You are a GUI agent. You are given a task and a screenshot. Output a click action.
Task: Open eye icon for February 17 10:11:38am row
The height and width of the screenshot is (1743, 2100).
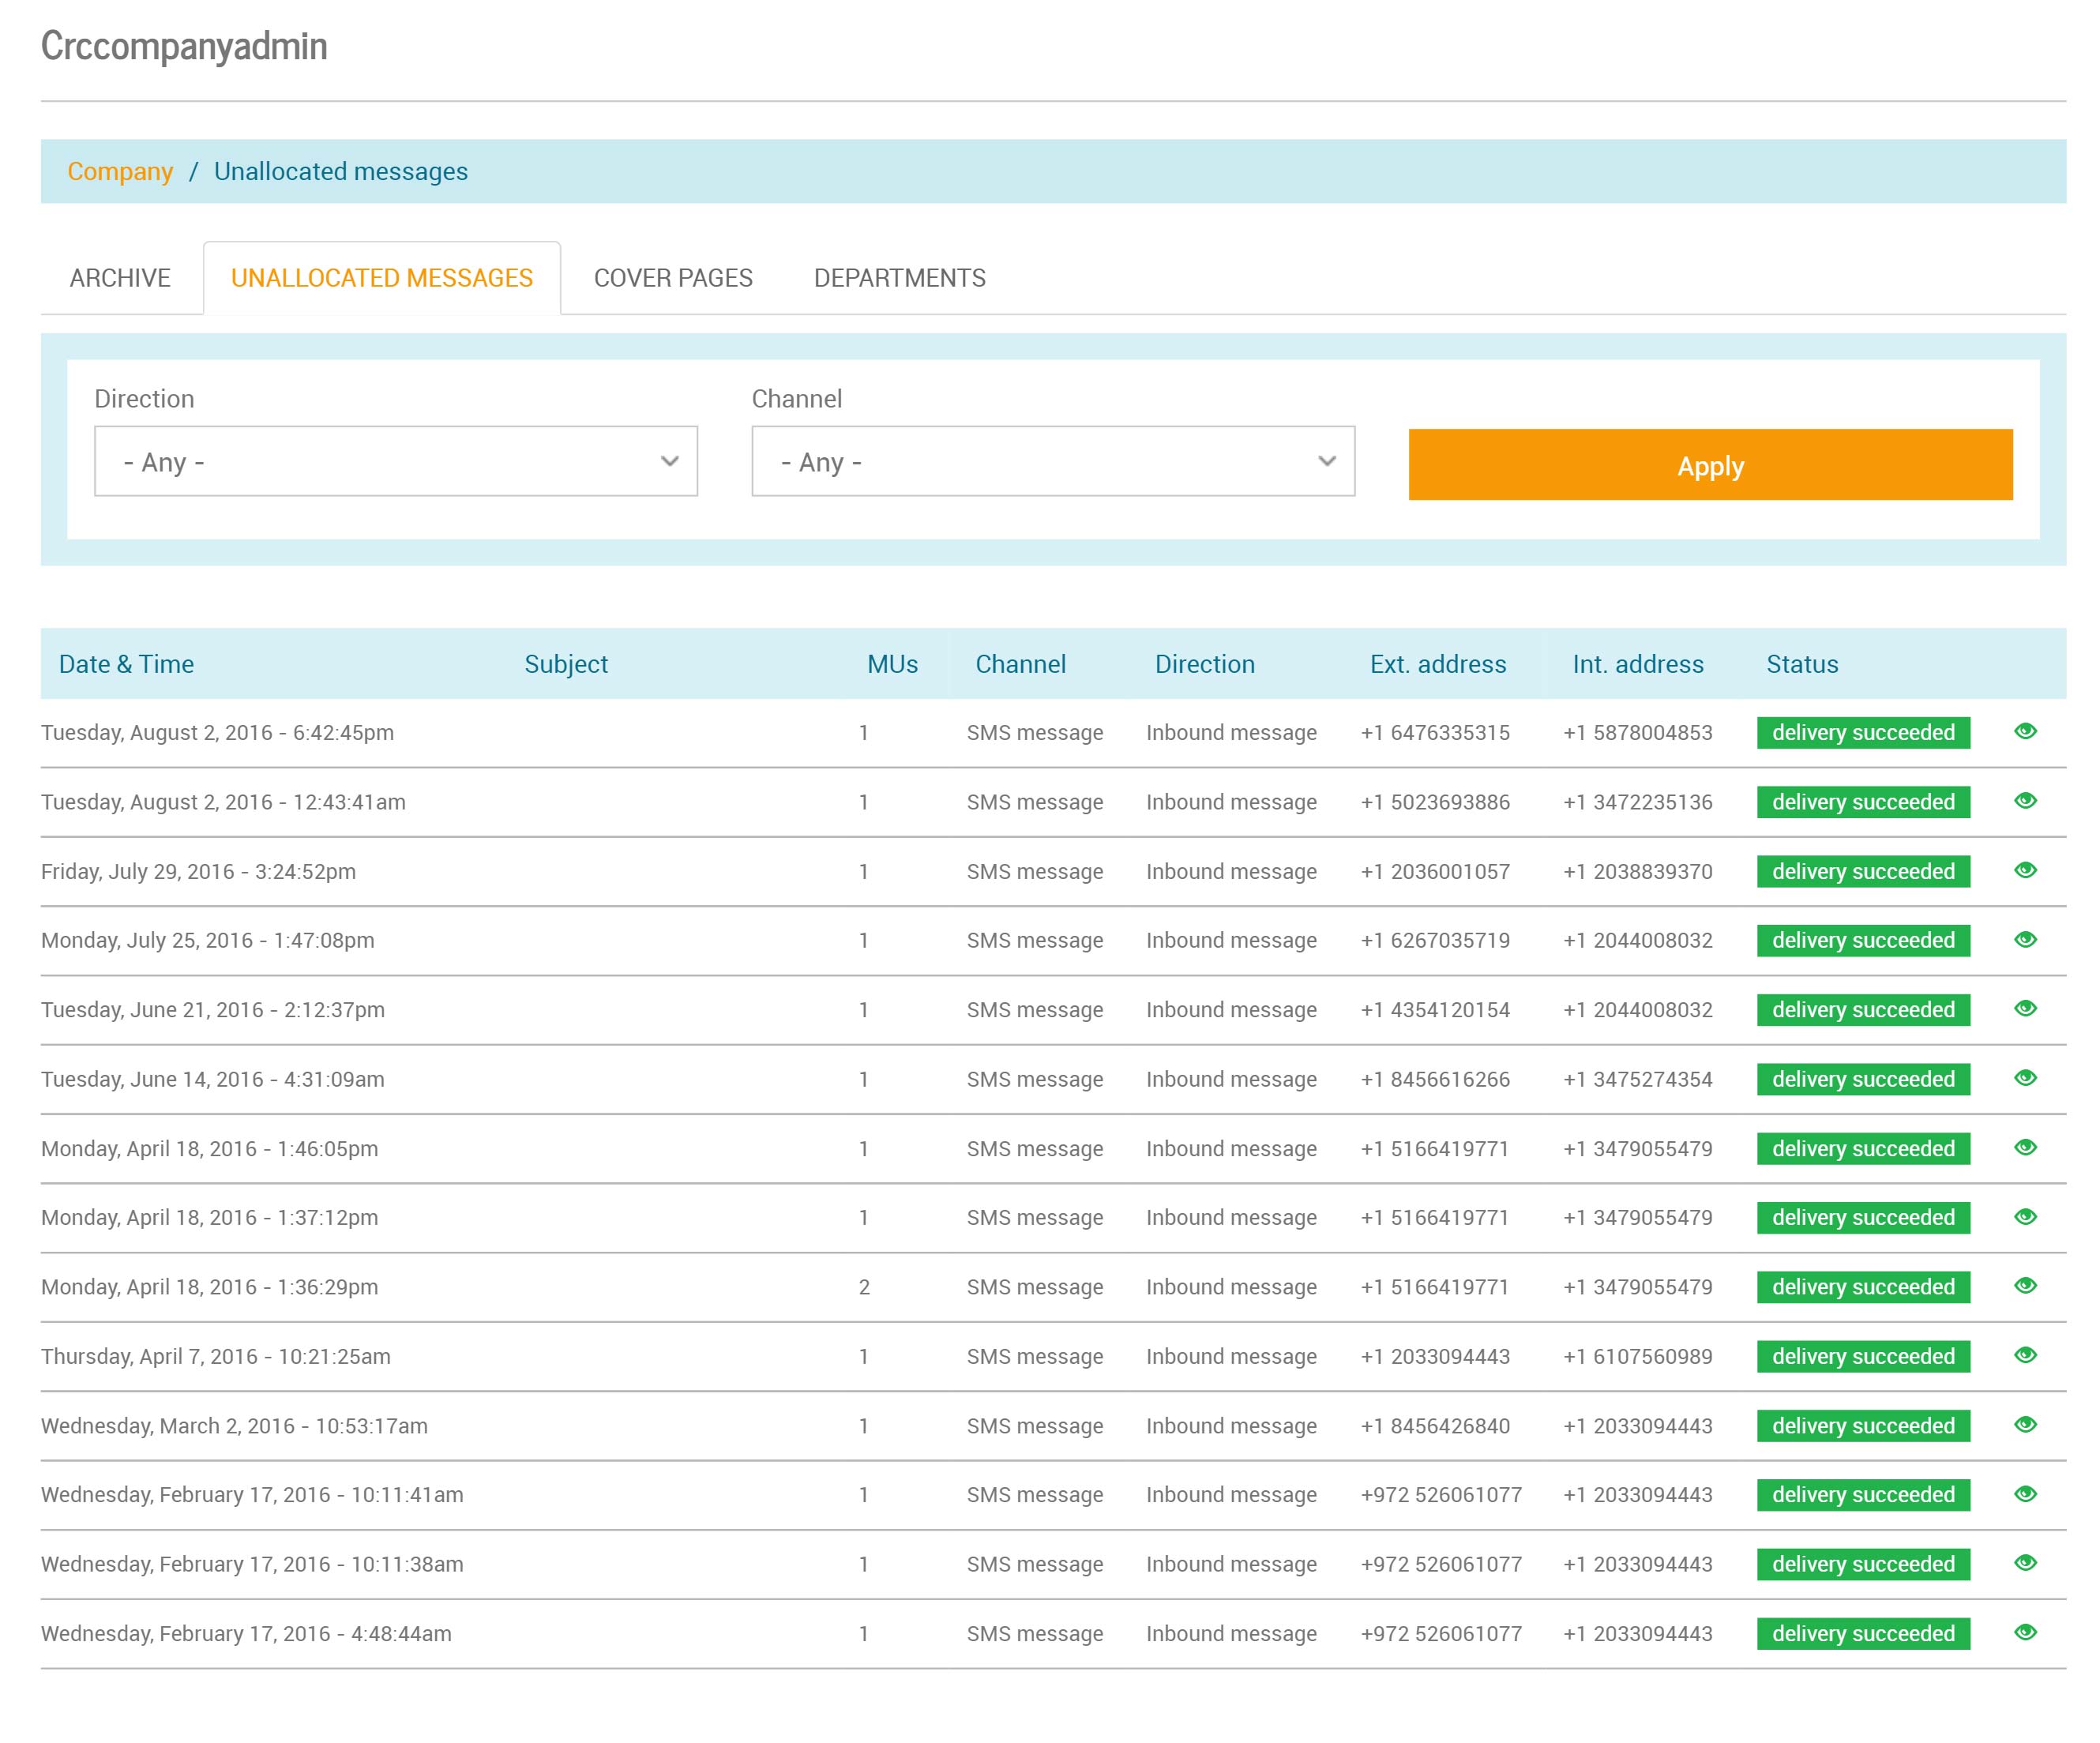(2025, 1562)
